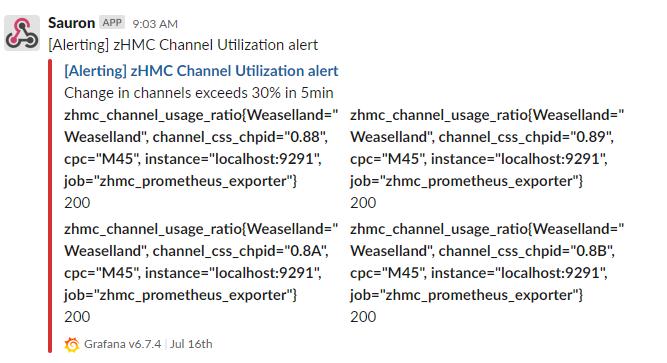The height and width of the screenshot is (363, 667).
Task: Click the Grafana v6.7.4 footer text
Action: [123, 344]
